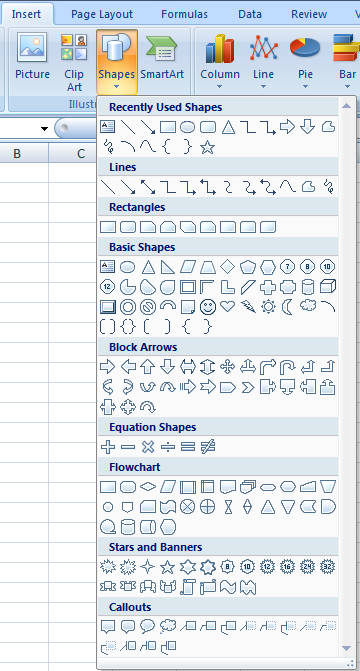Select the Flowchart Or shape

click(x=208, y=507)
